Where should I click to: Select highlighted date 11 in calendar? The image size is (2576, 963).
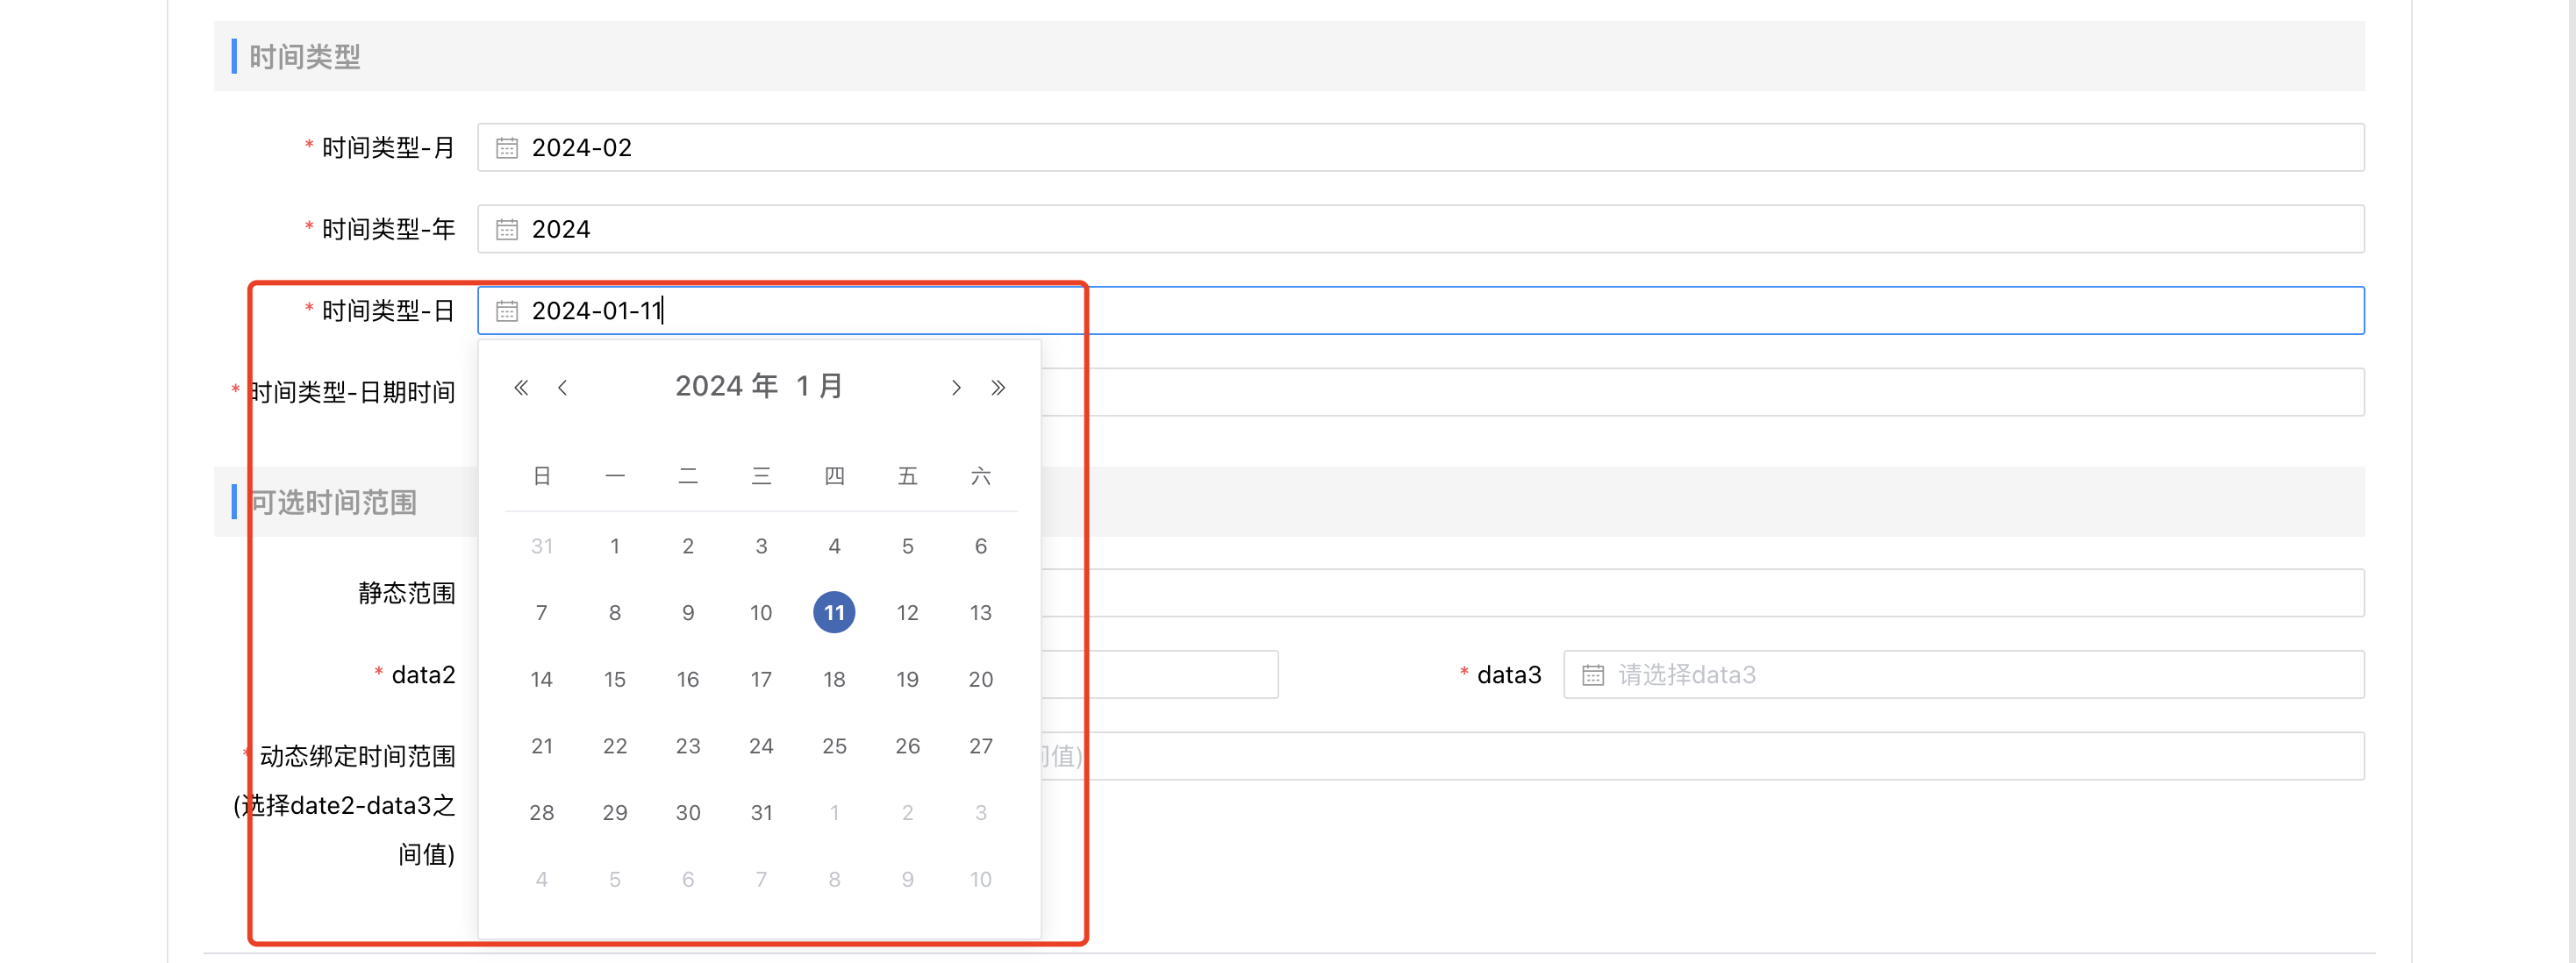click(x=834, y=613)
